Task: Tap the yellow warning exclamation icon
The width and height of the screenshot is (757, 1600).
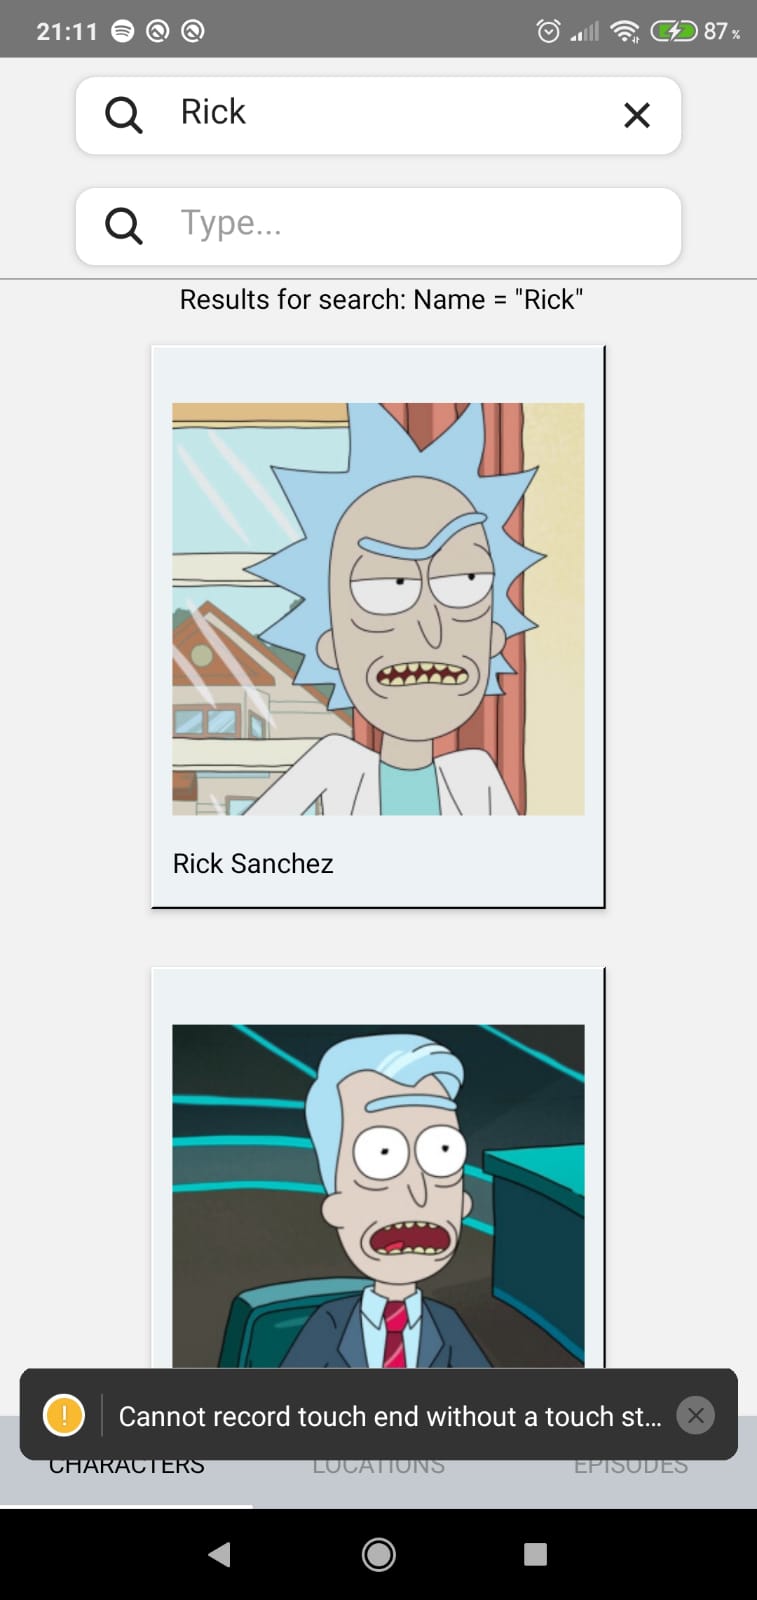Action: (x=64, y=1415)
